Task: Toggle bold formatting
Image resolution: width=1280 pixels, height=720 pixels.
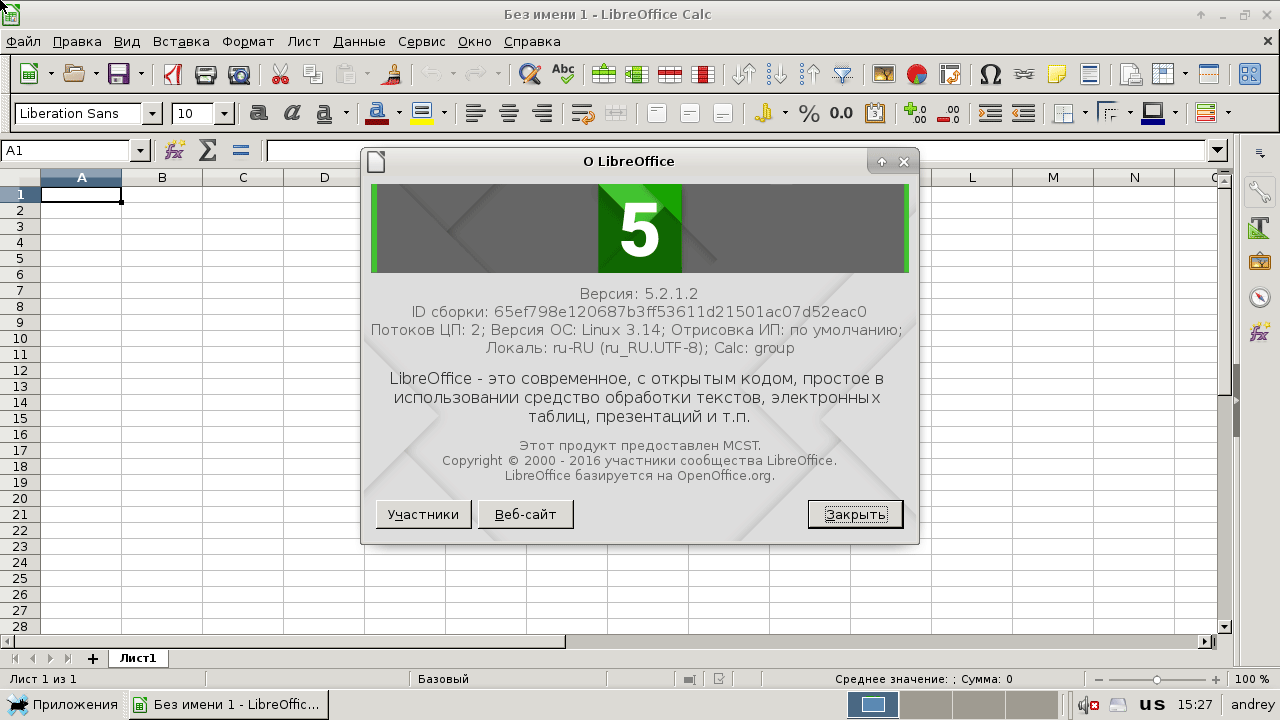Action: (258, 113)
